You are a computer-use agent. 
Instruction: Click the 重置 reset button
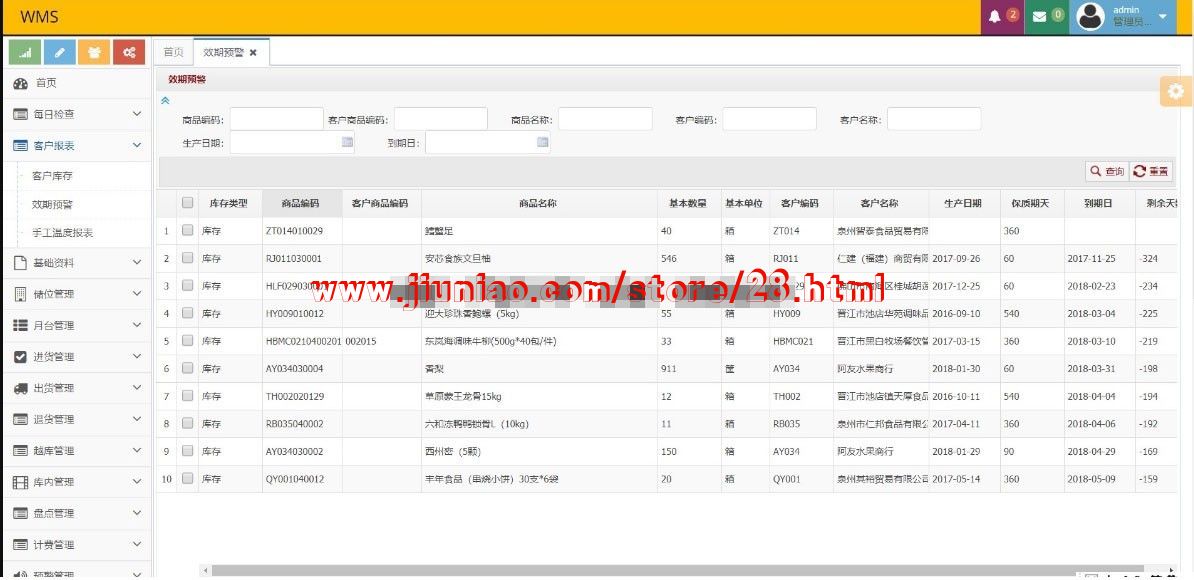(x=1152, y=172)
